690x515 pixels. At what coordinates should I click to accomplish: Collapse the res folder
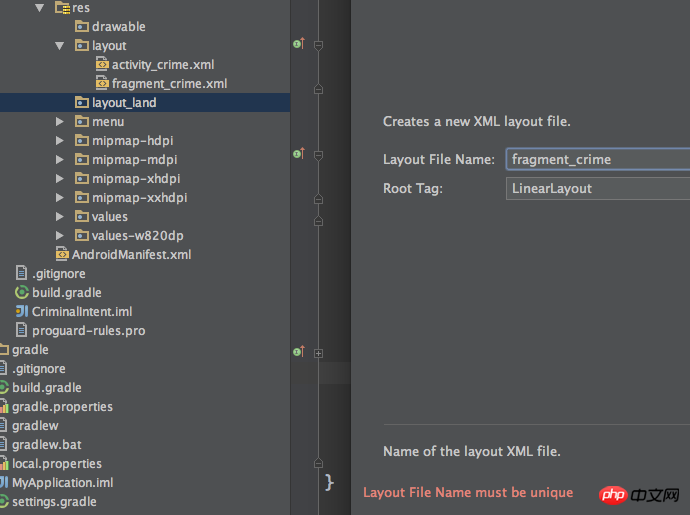[40, 8]
